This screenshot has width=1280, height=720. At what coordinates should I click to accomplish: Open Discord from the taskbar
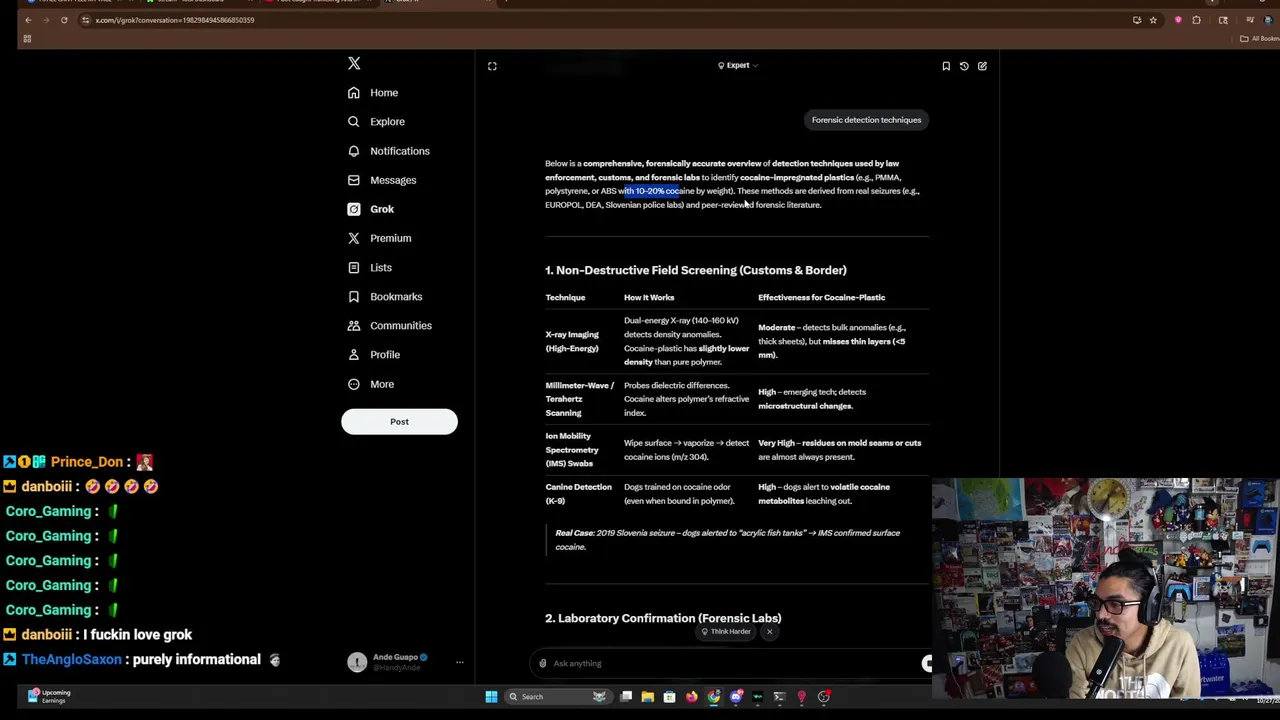[735, 697]
